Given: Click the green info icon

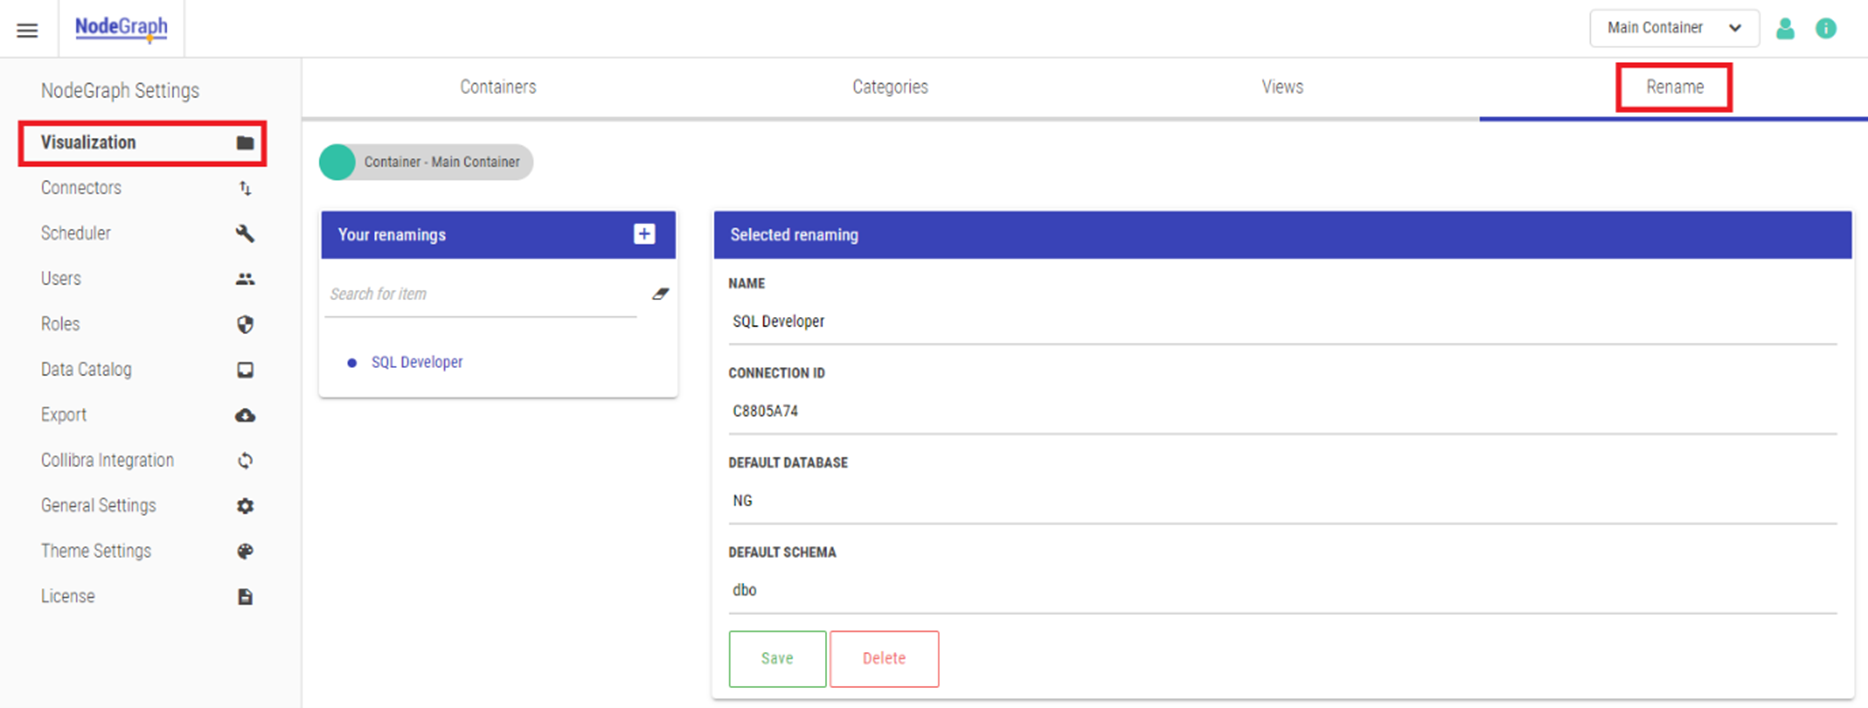Looking at the screenshot, I should coord(1826,28).
